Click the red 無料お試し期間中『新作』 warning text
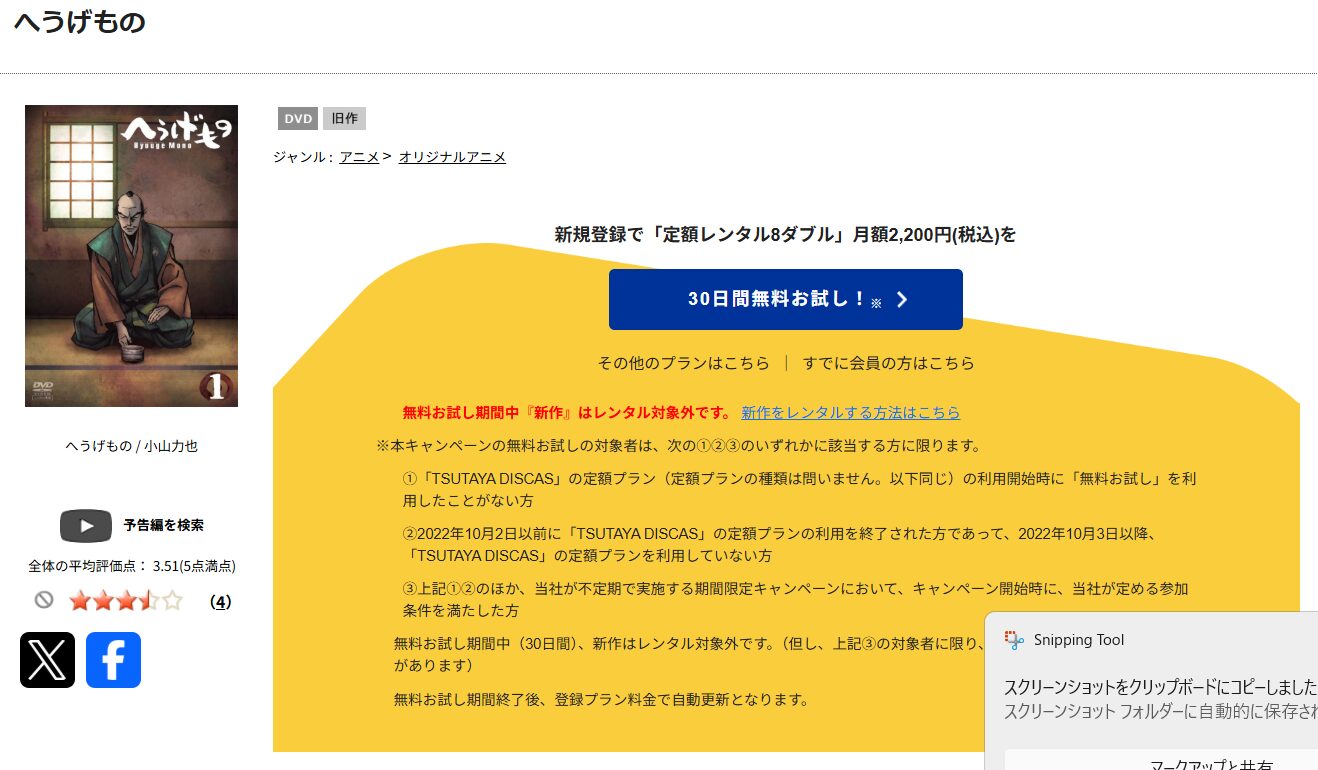 tap(567, 412)
